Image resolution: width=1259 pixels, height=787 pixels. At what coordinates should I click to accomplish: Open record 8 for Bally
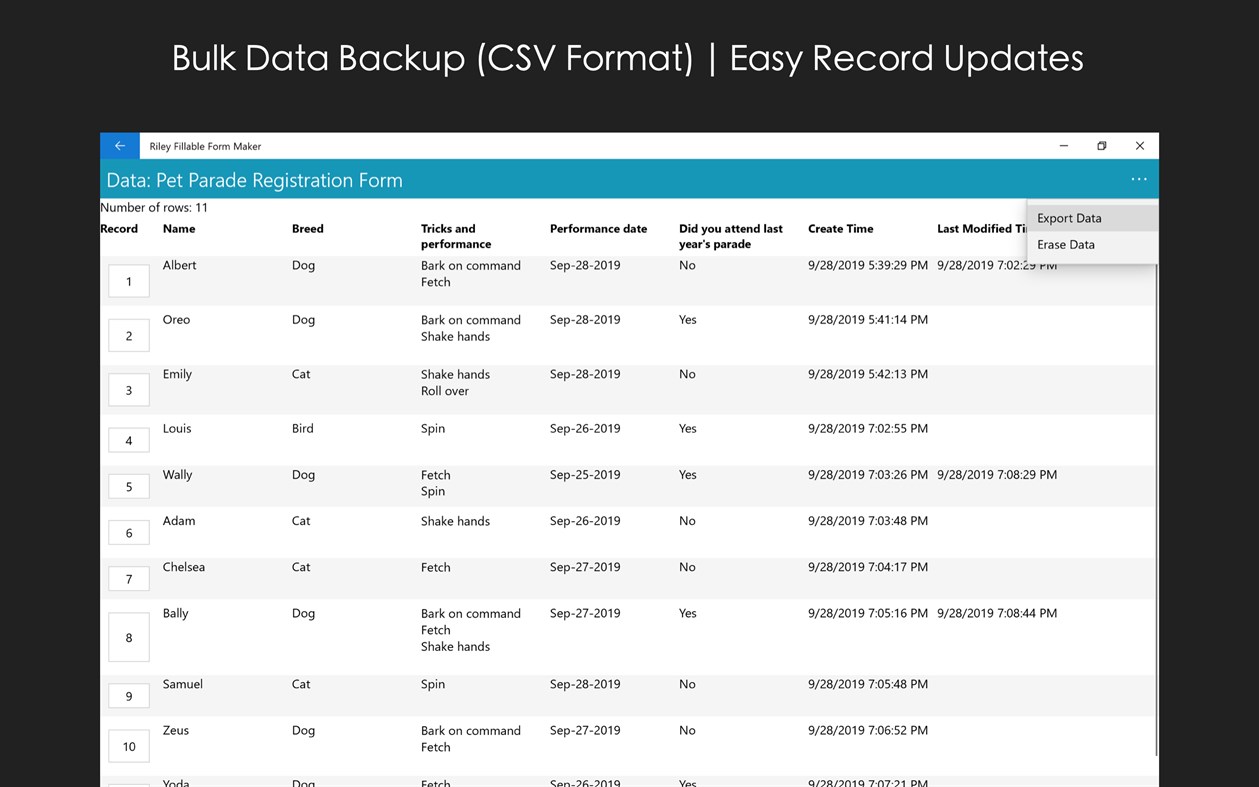point(128,637)
